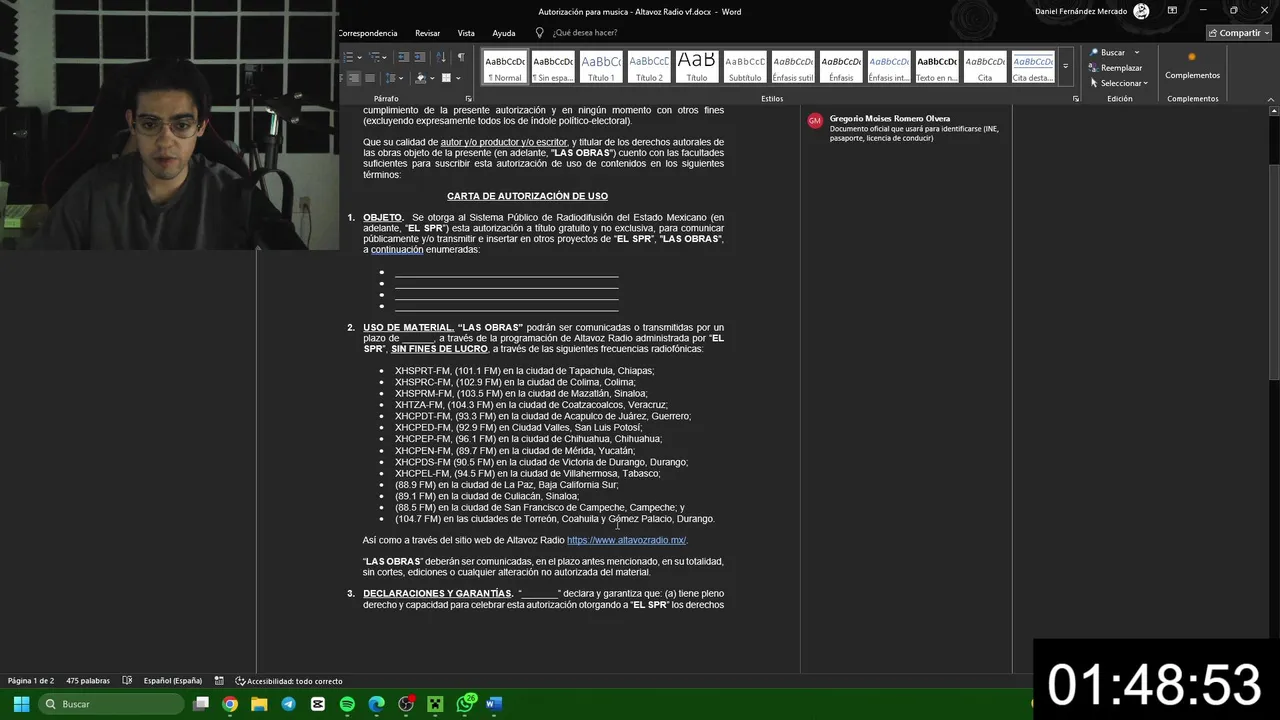Open Spotify from the taskbar
This screenshot has width=1280, height=720.
point(347,704)
